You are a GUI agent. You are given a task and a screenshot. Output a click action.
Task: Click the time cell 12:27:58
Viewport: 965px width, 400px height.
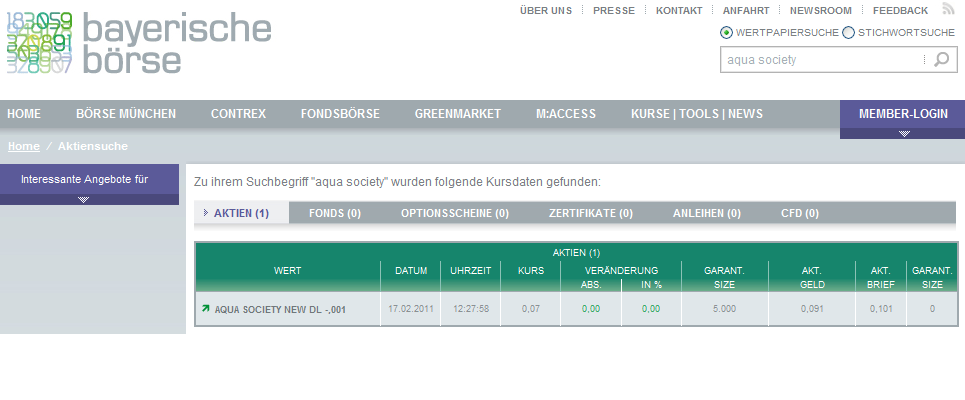[x=471, y=308]
